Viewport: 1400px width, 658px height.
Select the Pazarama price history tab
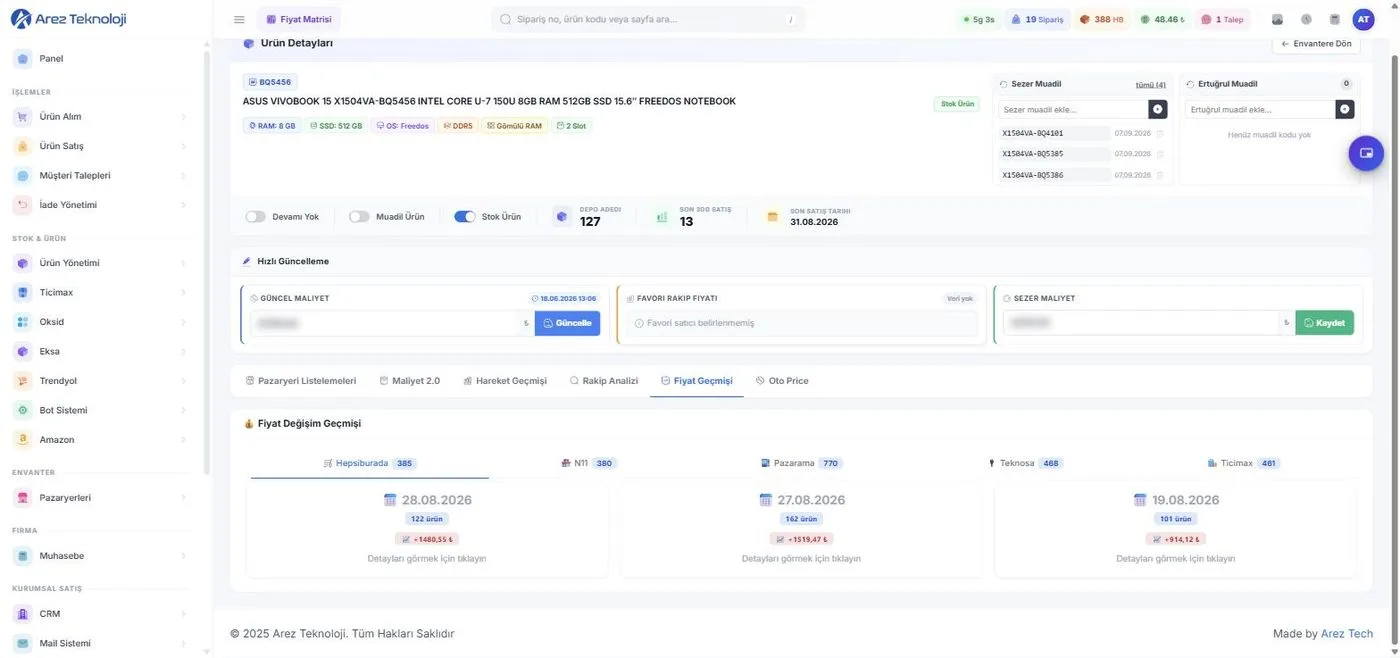[802, 463]
